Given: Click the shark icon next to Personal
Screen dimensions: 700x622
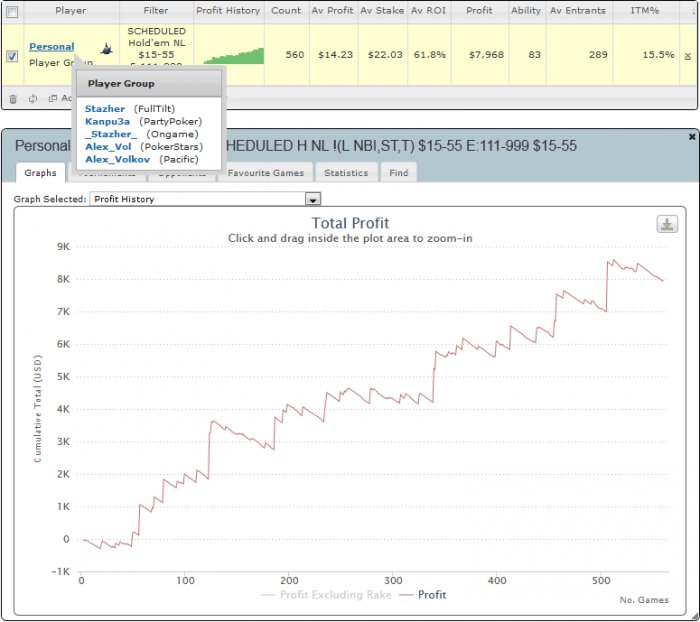Looking at the screenshot, I should [x=106, y=48].
